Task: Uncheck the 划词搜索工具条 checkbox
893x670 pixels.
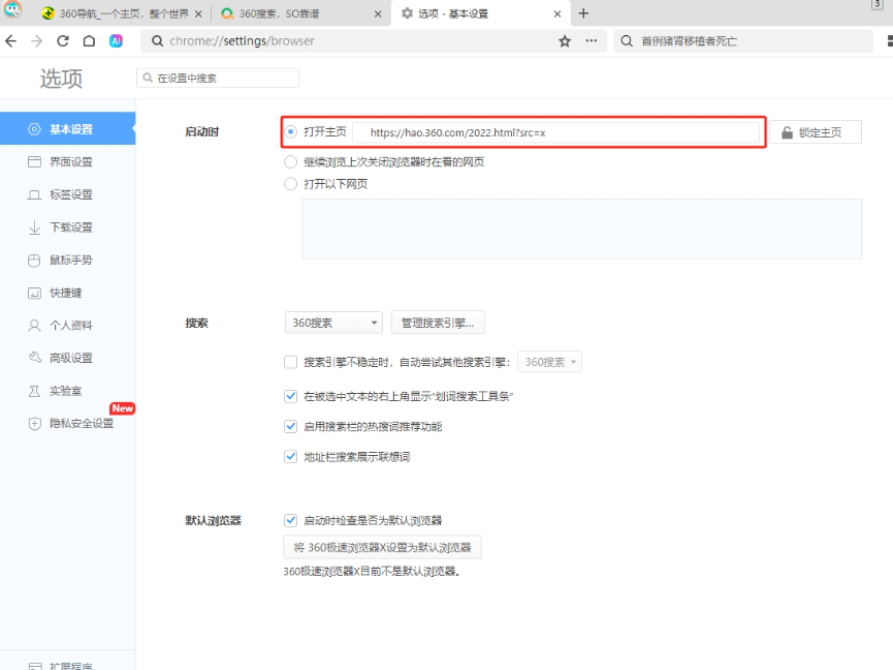Action: click(x=290, y=396)
